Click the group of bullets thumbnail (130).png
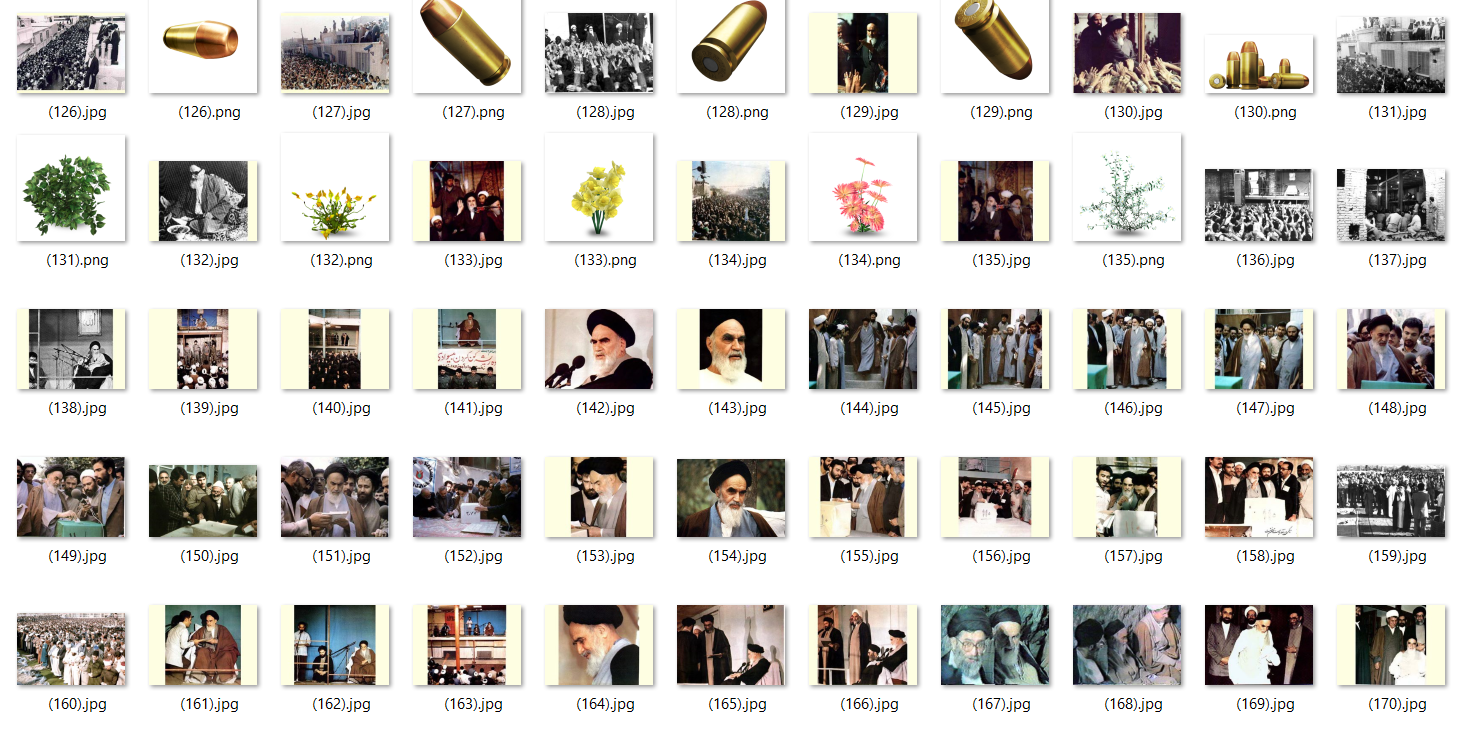 [1259, 65]
